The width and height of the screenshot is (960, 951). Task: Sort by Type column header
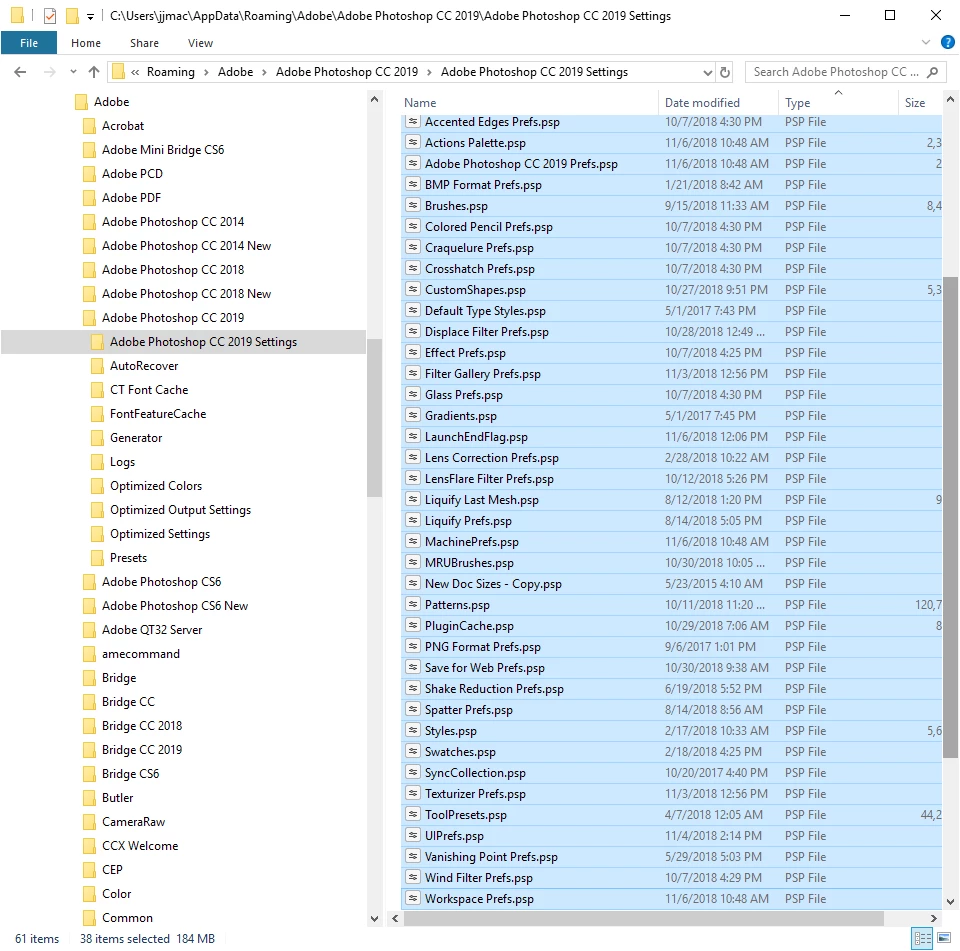pos(798,103)
